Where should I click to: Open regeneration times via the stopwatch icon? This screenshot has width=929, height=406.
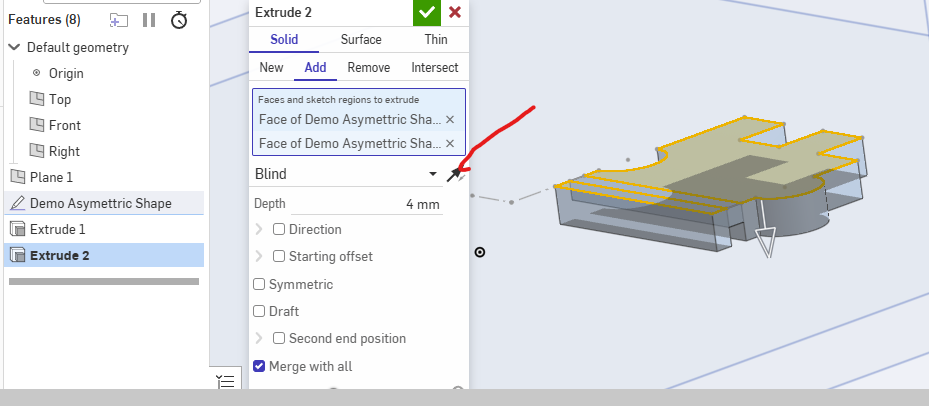(x=179, y=20)
